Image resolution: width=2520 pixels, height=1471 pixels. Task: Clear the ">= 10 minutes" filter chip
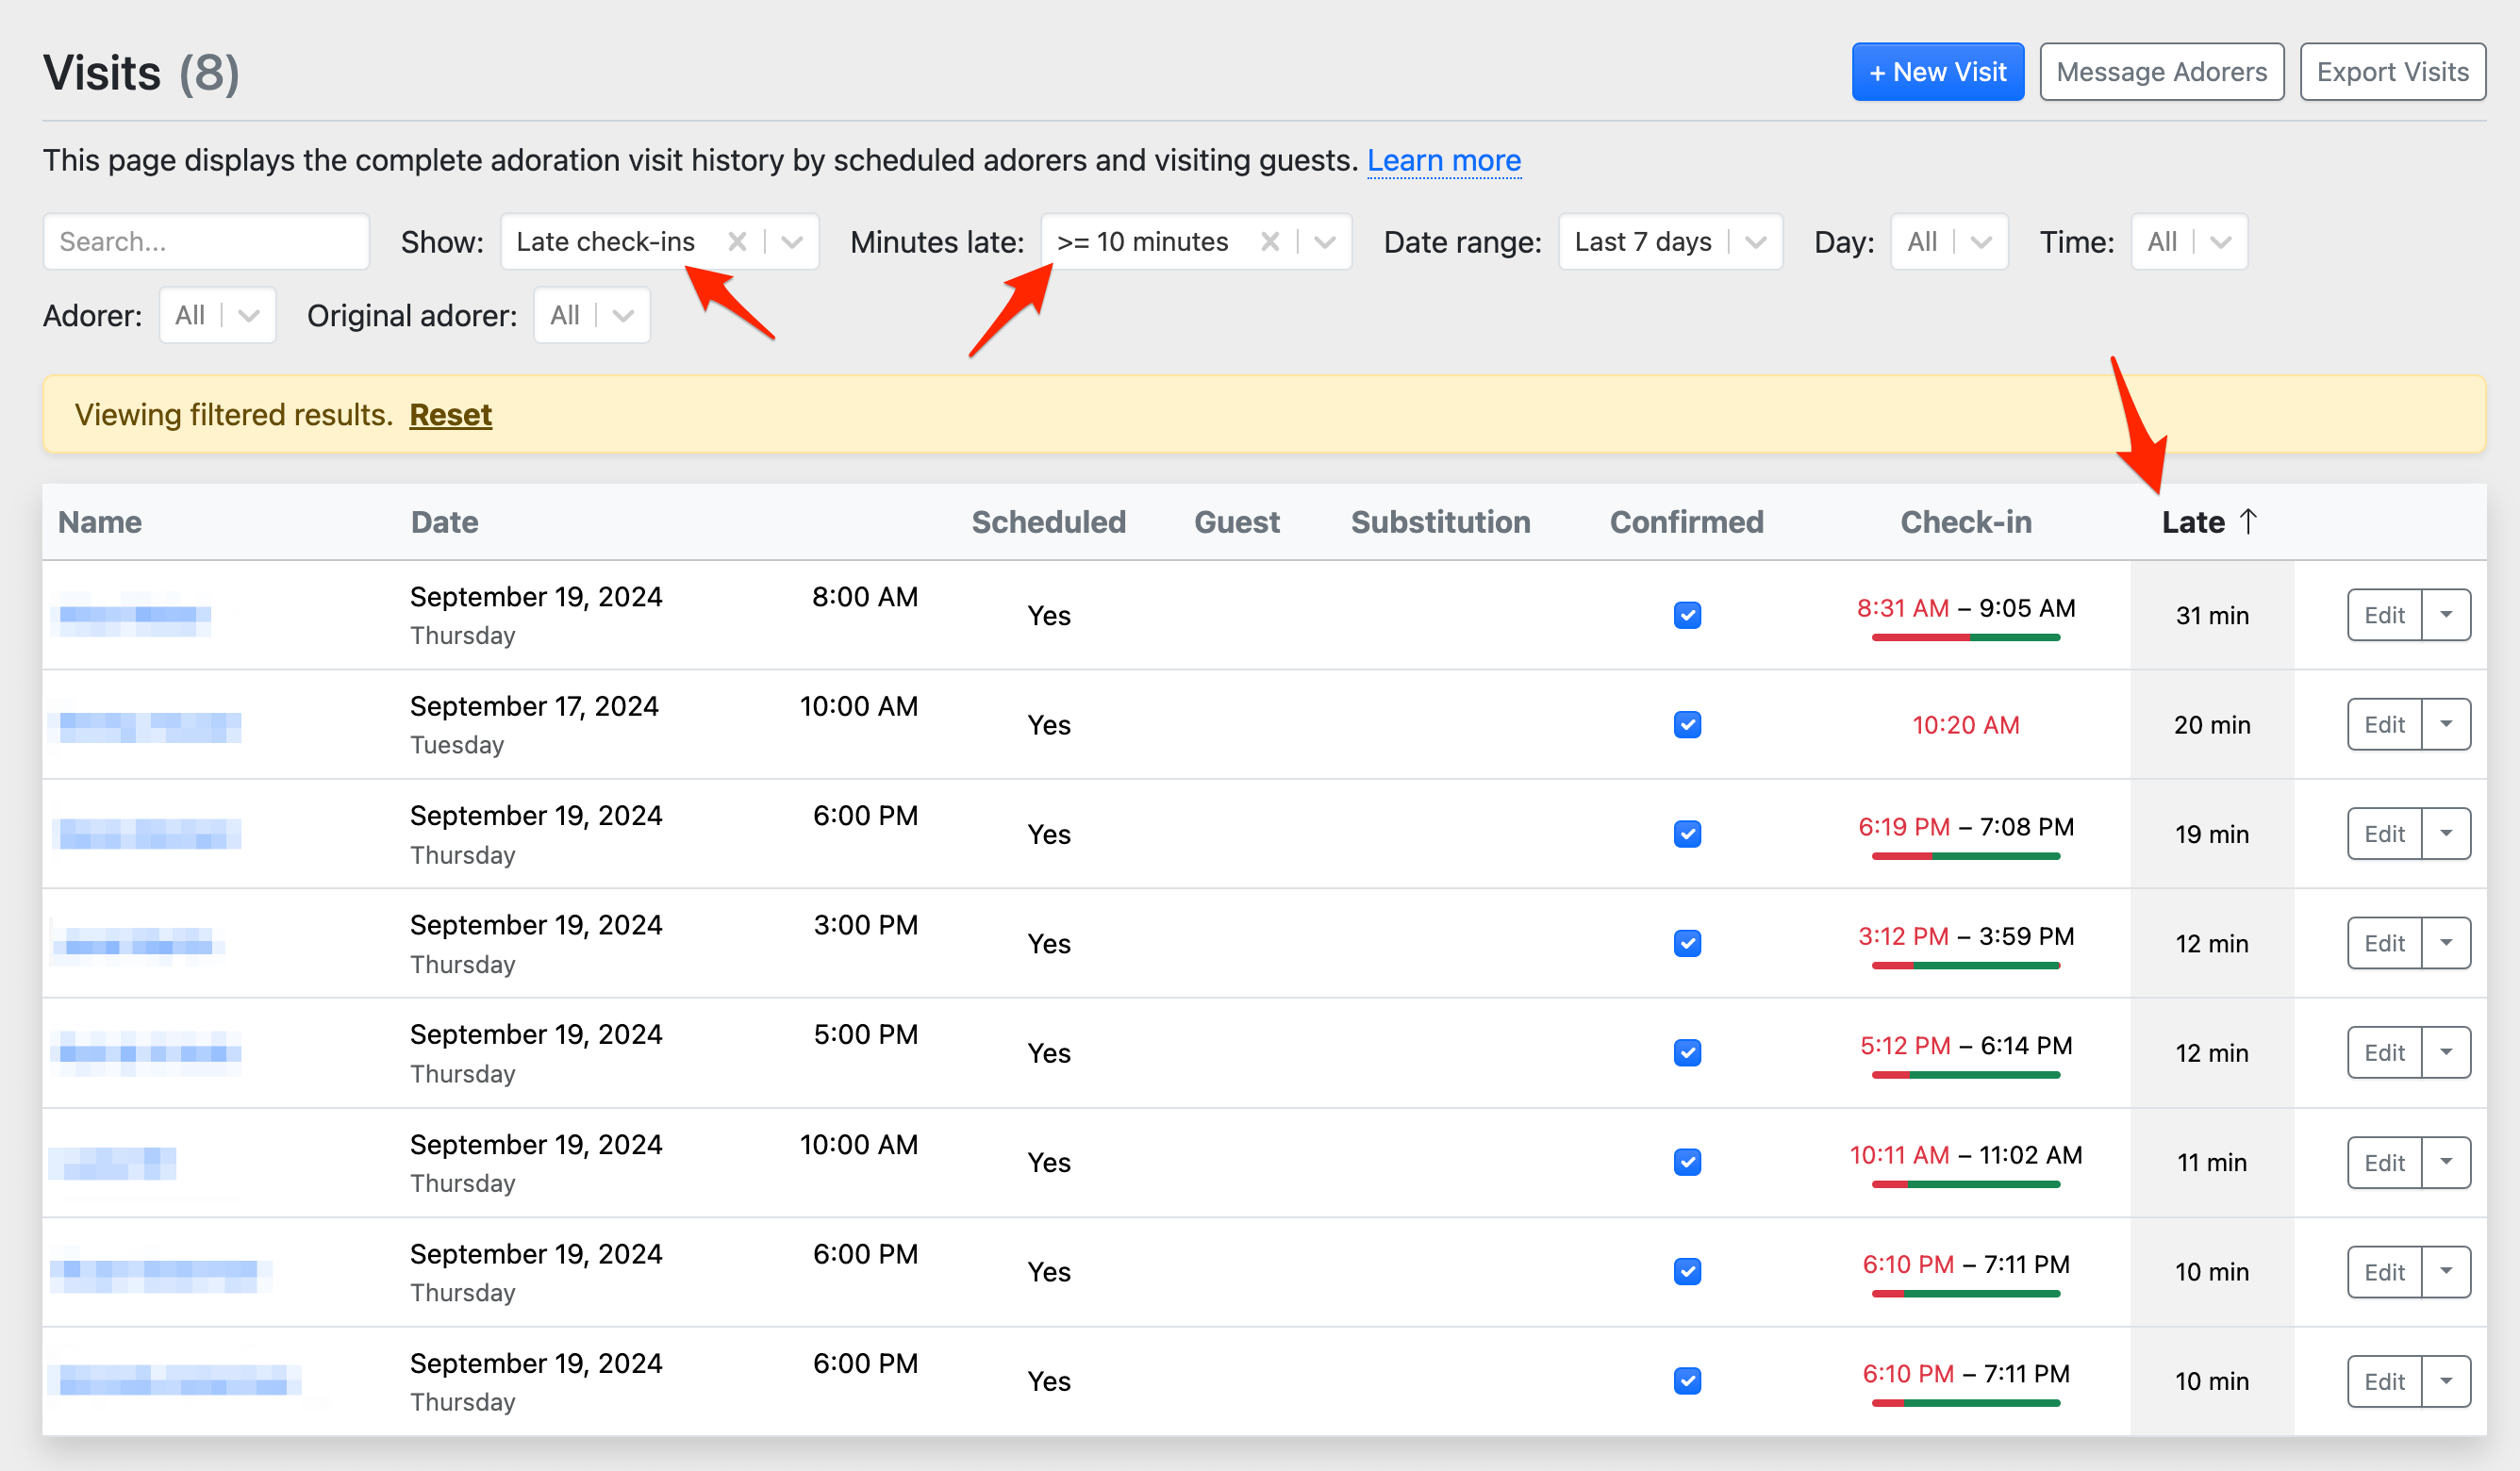1270,241
